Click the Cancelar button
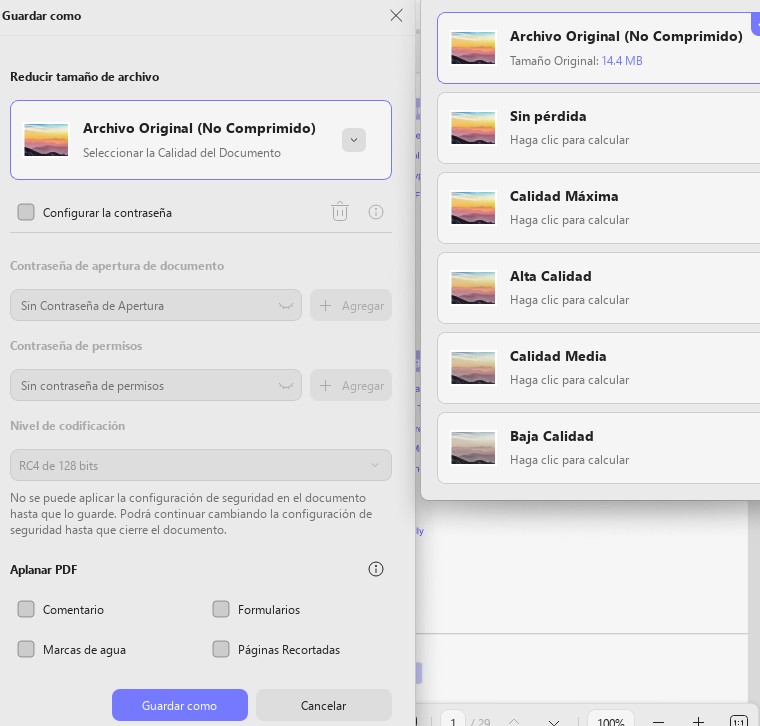This screenshot has height=726, width=760. [323, 705]
